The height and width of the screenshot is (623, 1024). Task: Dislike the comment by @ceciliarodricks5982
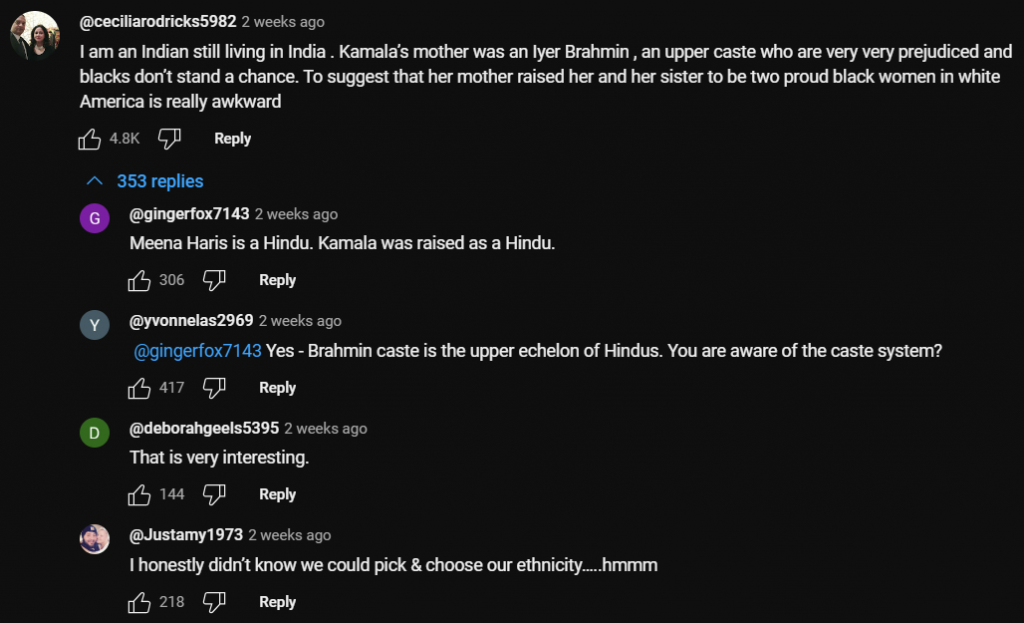click(x=169, y=139)
